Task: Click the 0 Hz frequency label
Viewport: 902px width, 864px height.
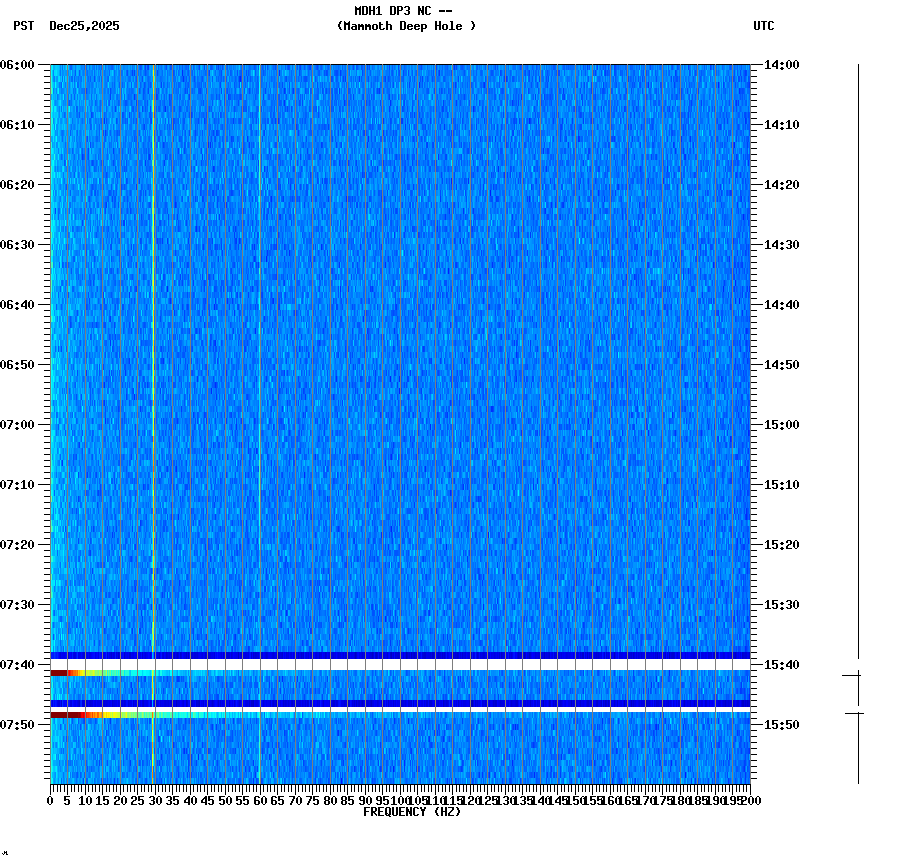Action: pos(48,800)
